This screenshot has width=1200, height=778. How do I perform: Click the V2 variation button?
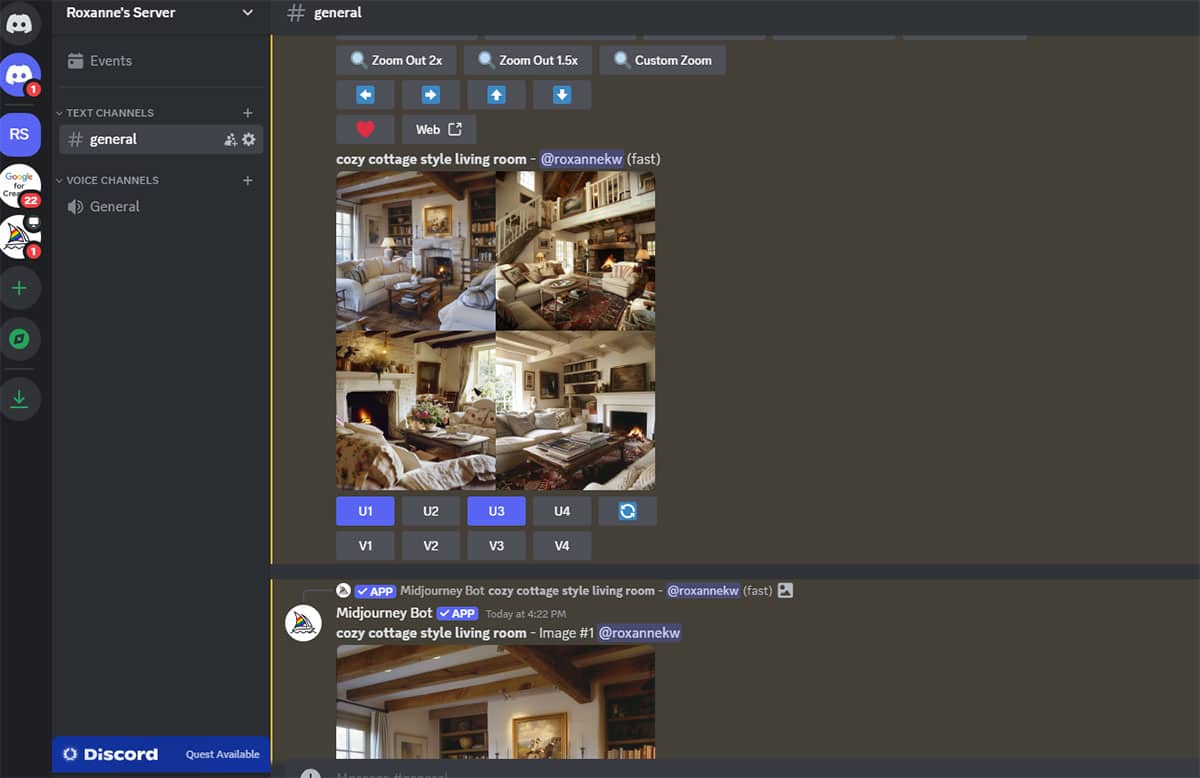(431, 546)
